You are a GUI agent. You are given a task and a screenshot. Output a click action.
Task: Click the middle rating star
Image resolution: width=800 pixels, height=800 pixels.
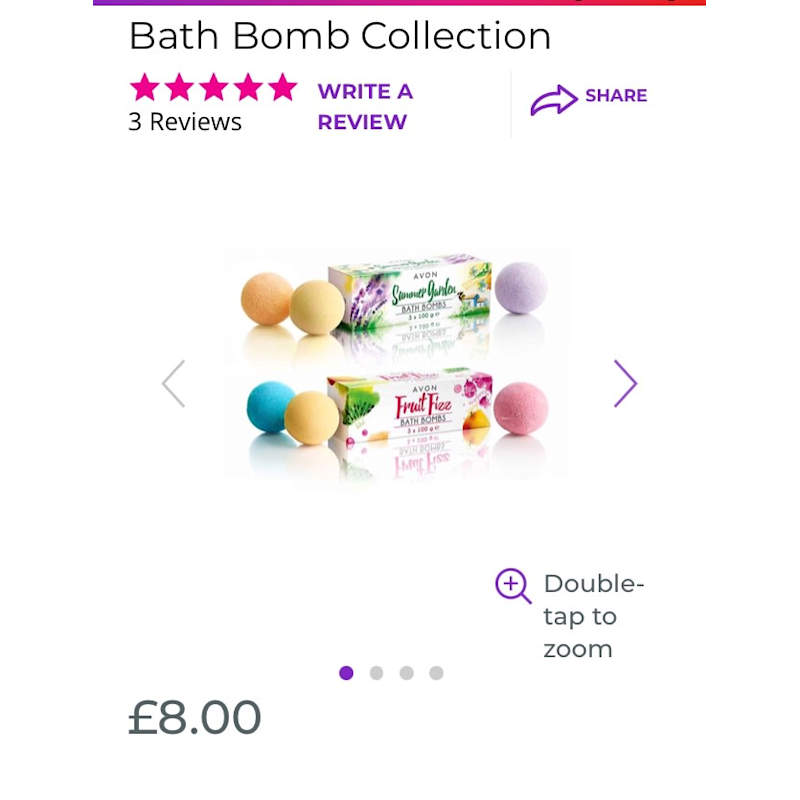pyautogui.click(x=214, y=88)
